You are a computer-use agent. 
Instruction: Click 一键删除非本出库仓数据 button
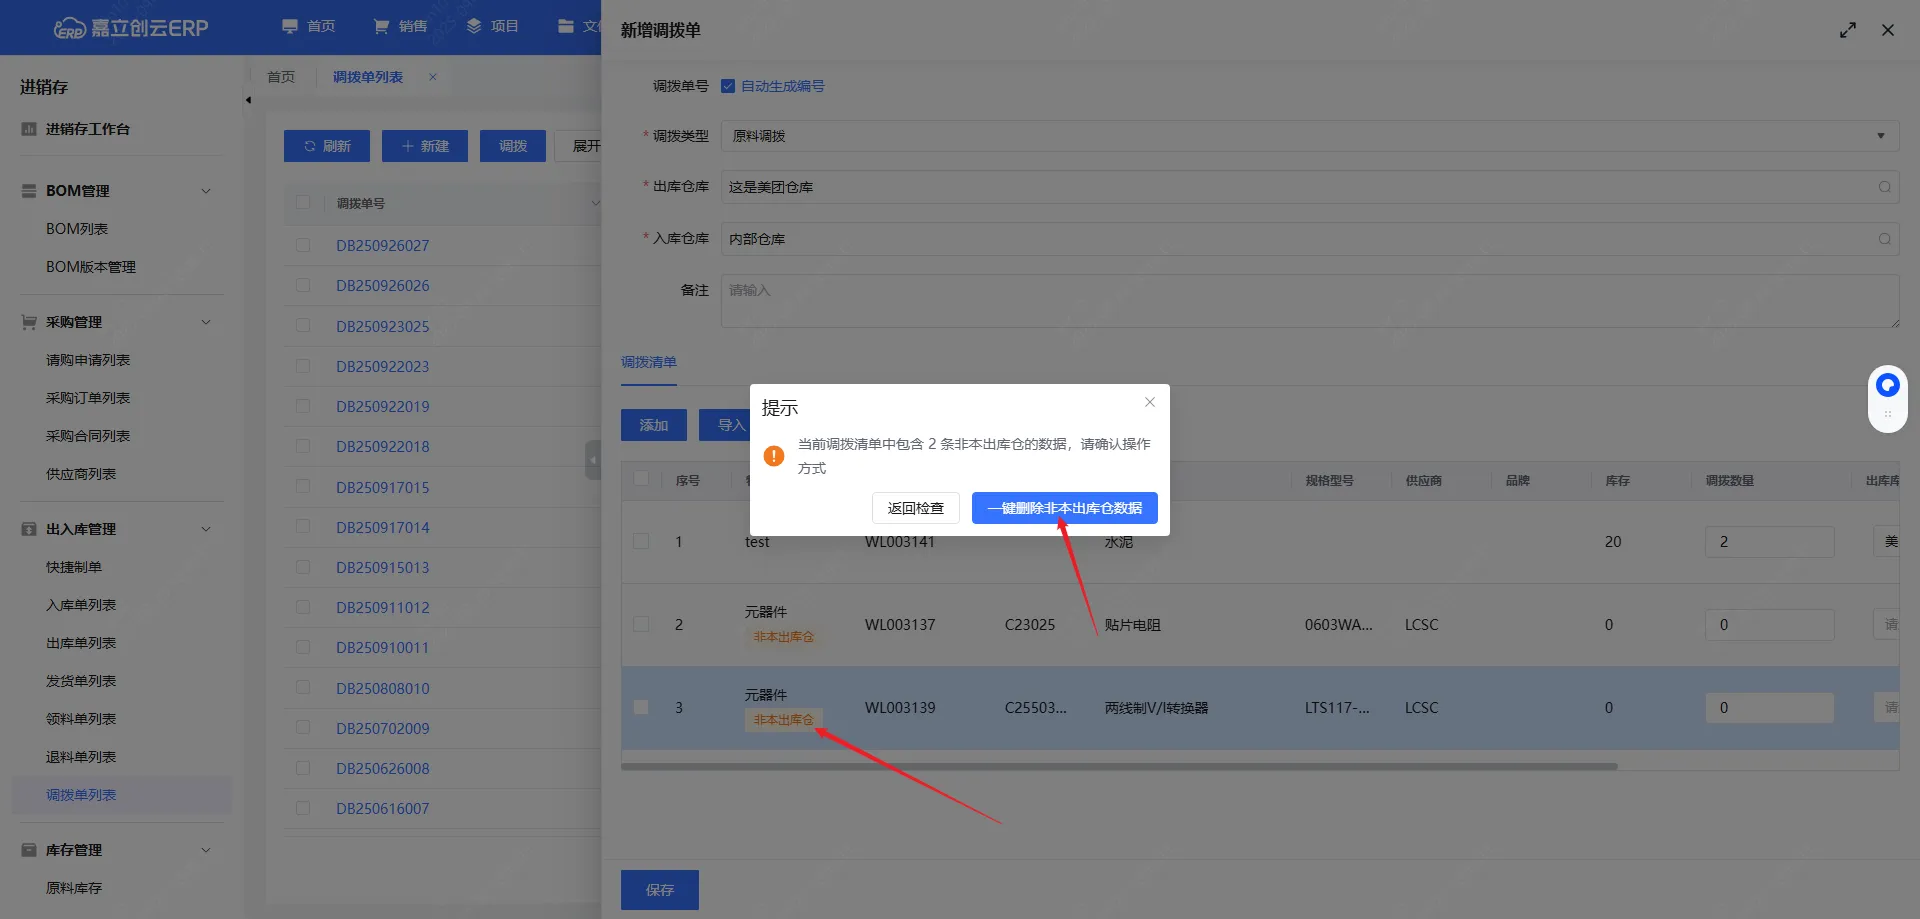(x=1064, y=508)
